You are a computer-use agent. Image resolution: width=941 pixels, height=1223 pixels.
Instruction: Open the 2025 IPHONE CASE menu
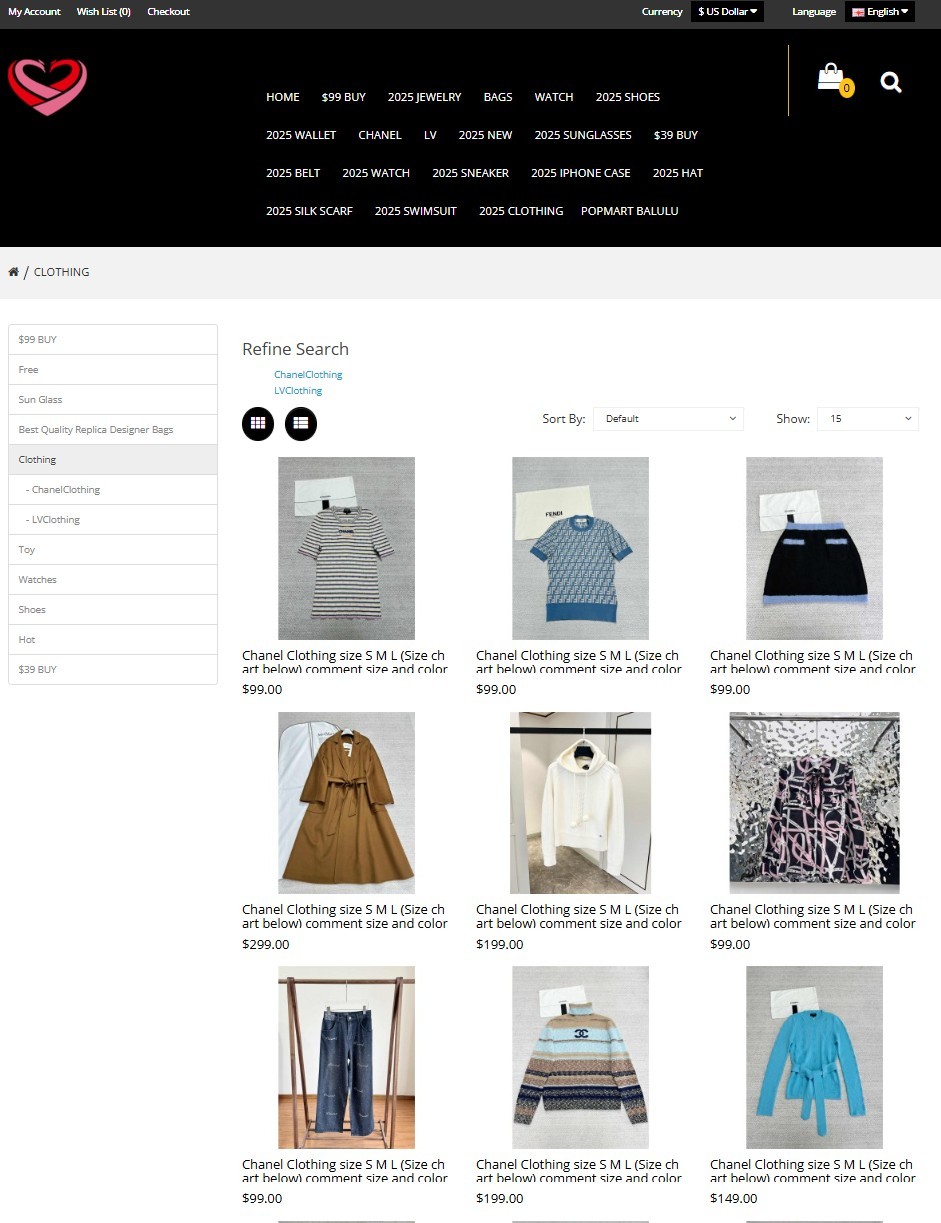[x=581, y=173]
